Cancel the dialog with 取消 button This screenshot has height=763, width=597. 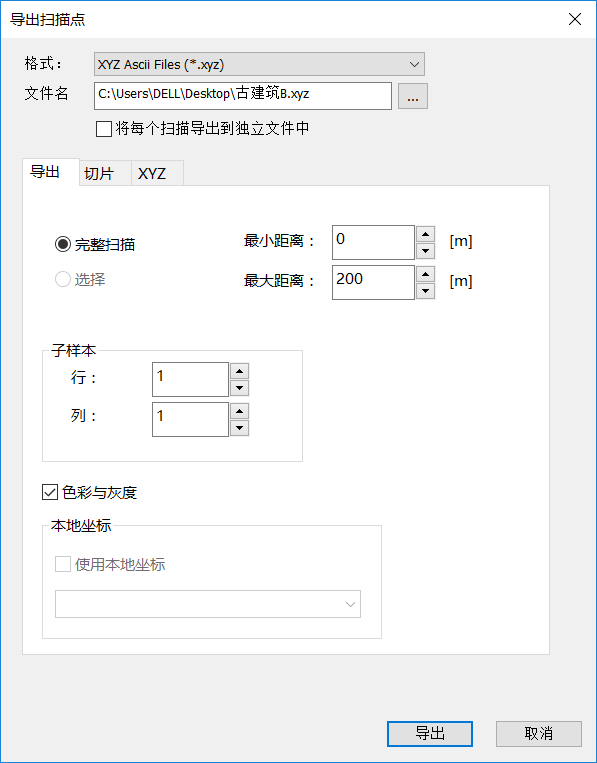(539, 733)
